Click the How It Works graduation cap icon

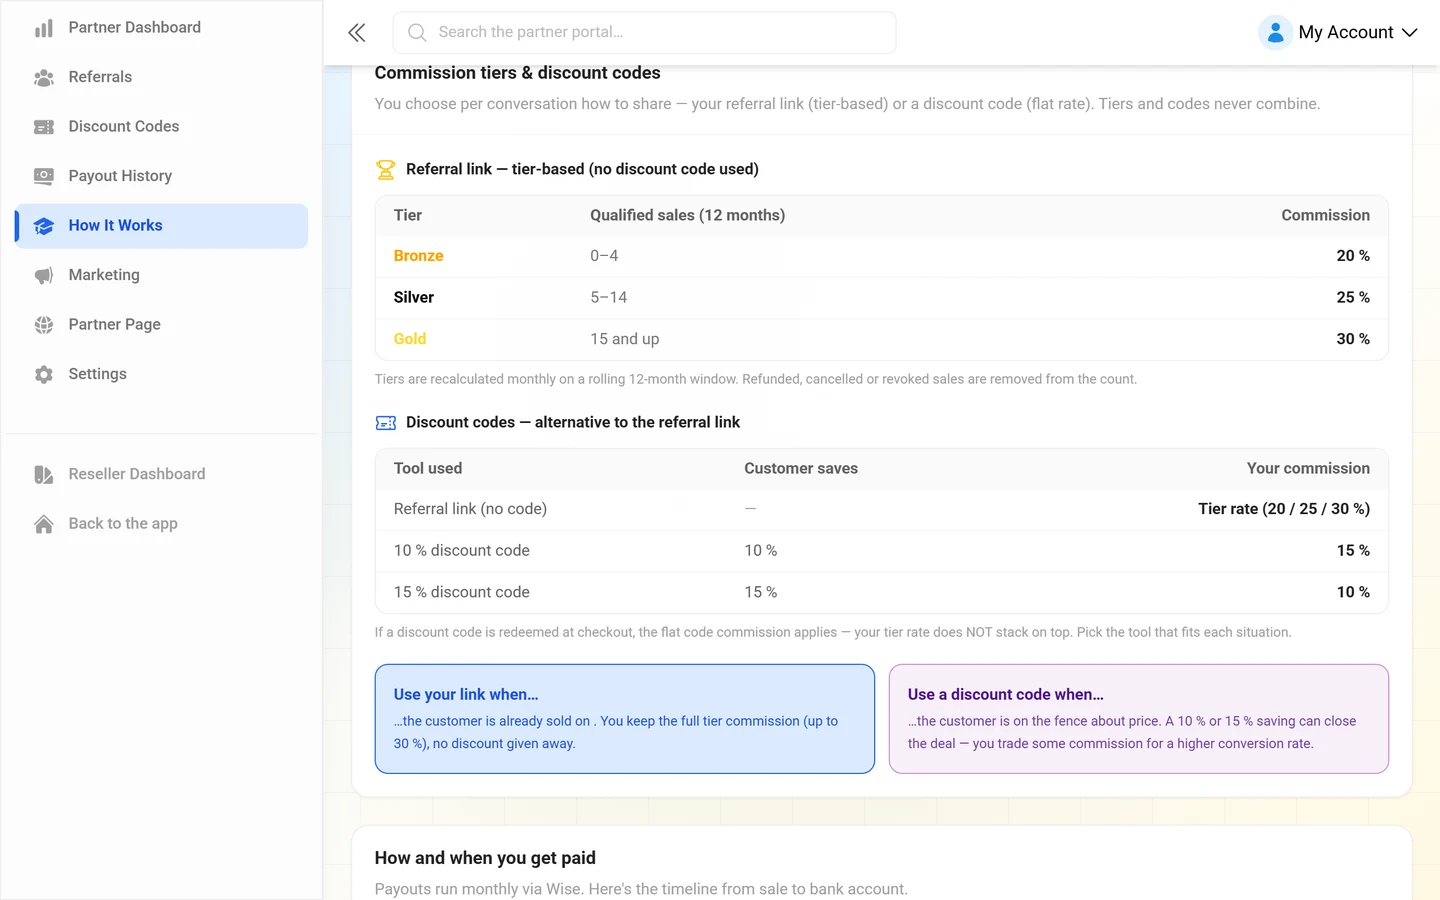tap(44, 226)
